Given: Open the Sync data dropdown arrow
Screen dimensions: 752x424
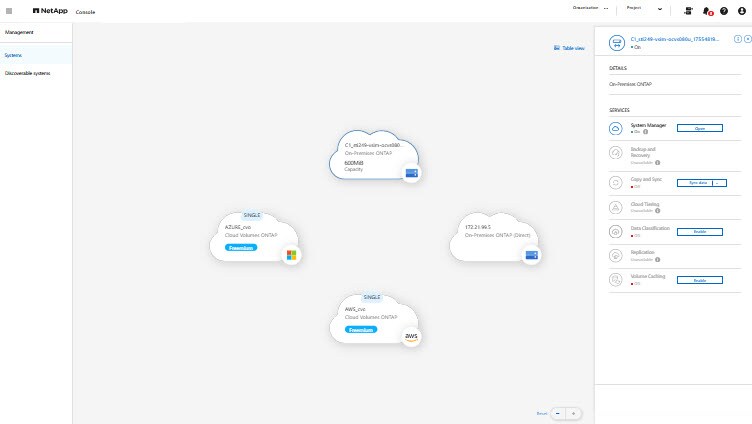Looking at the screenshot, I should click(x=720, y=183).
